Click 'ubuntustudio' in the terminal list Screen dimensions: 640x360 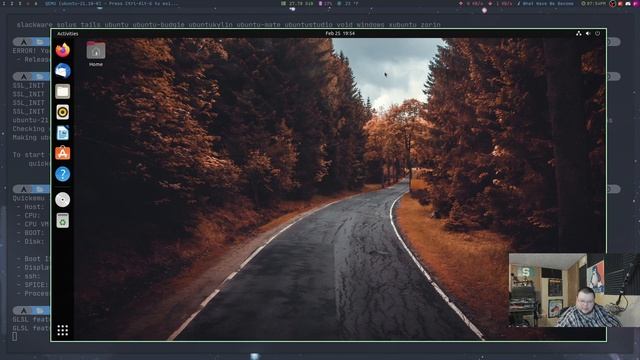309,24
